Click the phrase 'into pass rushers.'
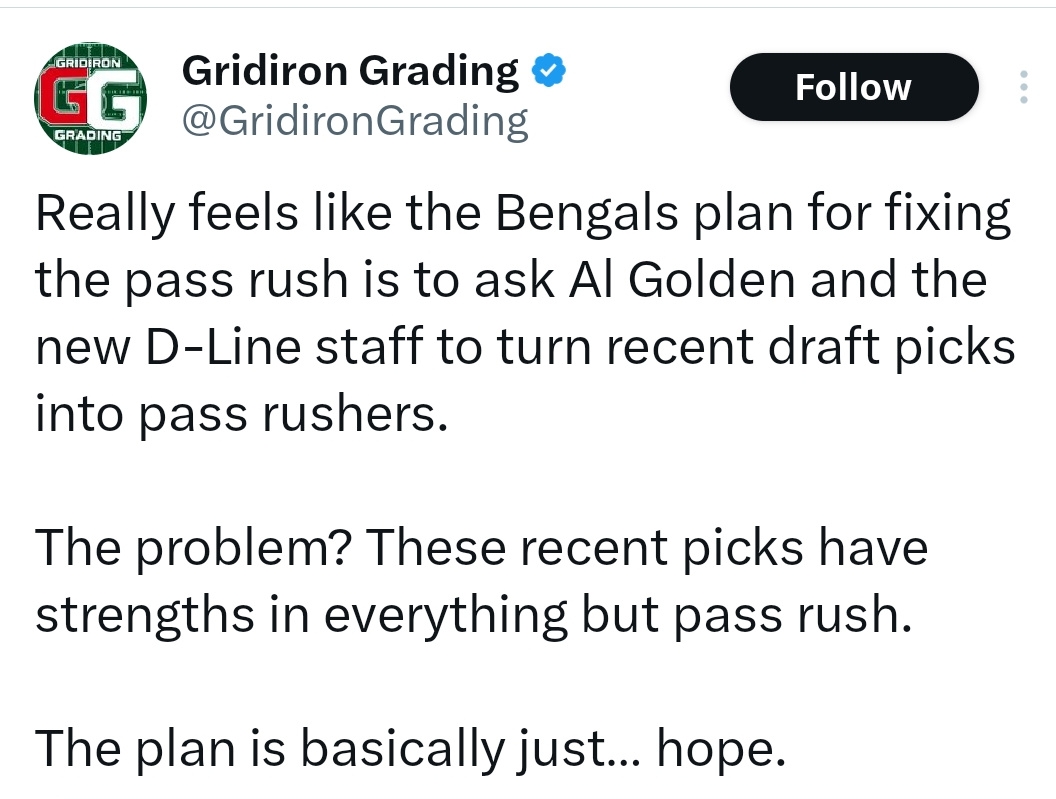The width and height of the screenshot is (1056, 799). [x=241, y=414]
